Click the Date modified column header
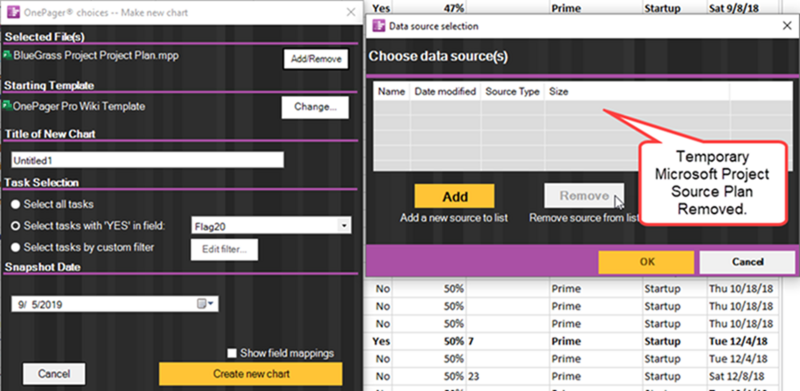The width and height of the screenshot is (800, 391). tap(445, 92)
